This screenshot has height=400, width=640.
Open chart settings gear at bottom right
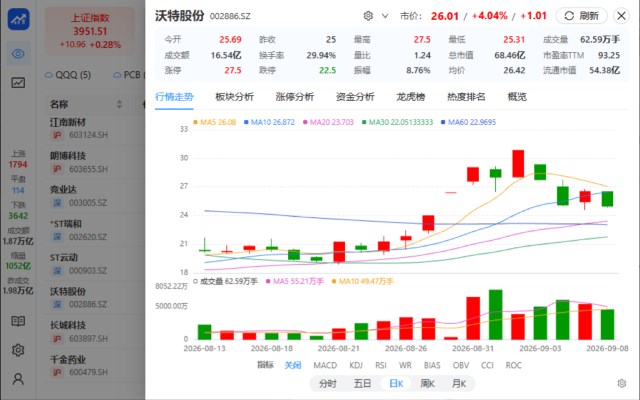pyautogui.click(x=622, y=383)
